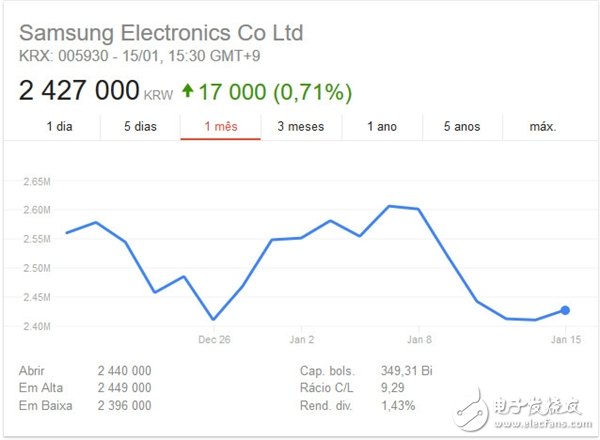Click the Cap. bols. value 349,31 Bi

point(405,369)
